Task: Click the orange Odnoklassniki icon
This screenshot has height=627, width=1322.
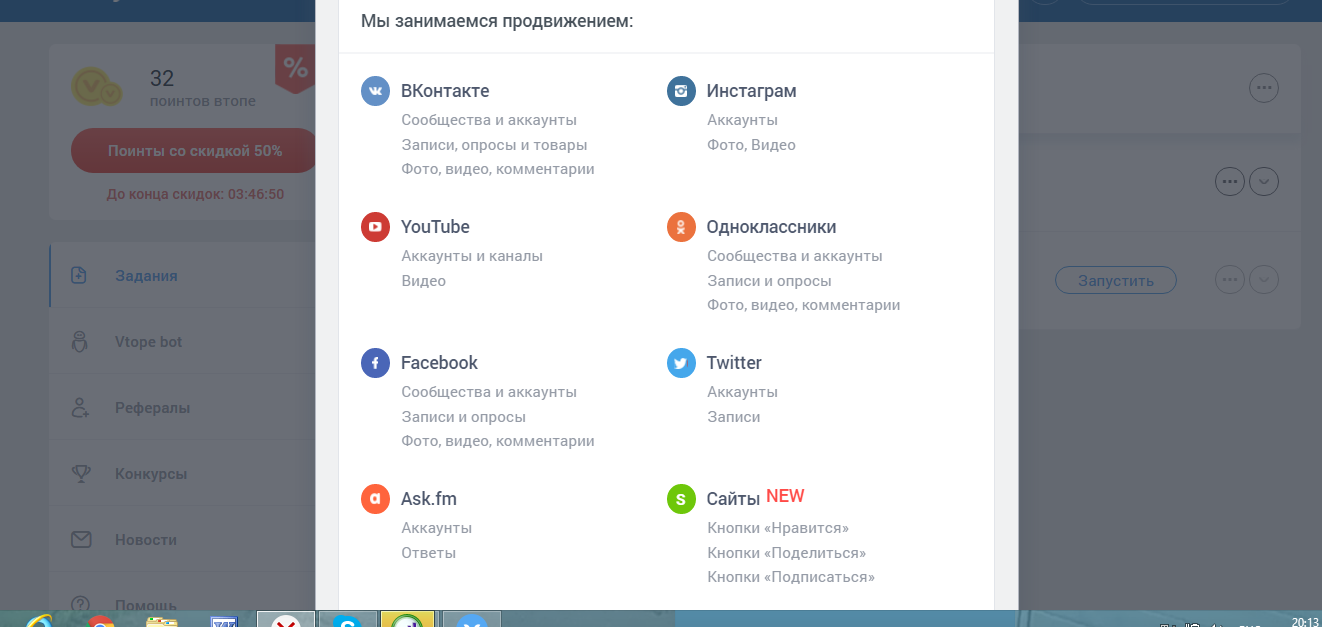Action: (x=681, y=227)
